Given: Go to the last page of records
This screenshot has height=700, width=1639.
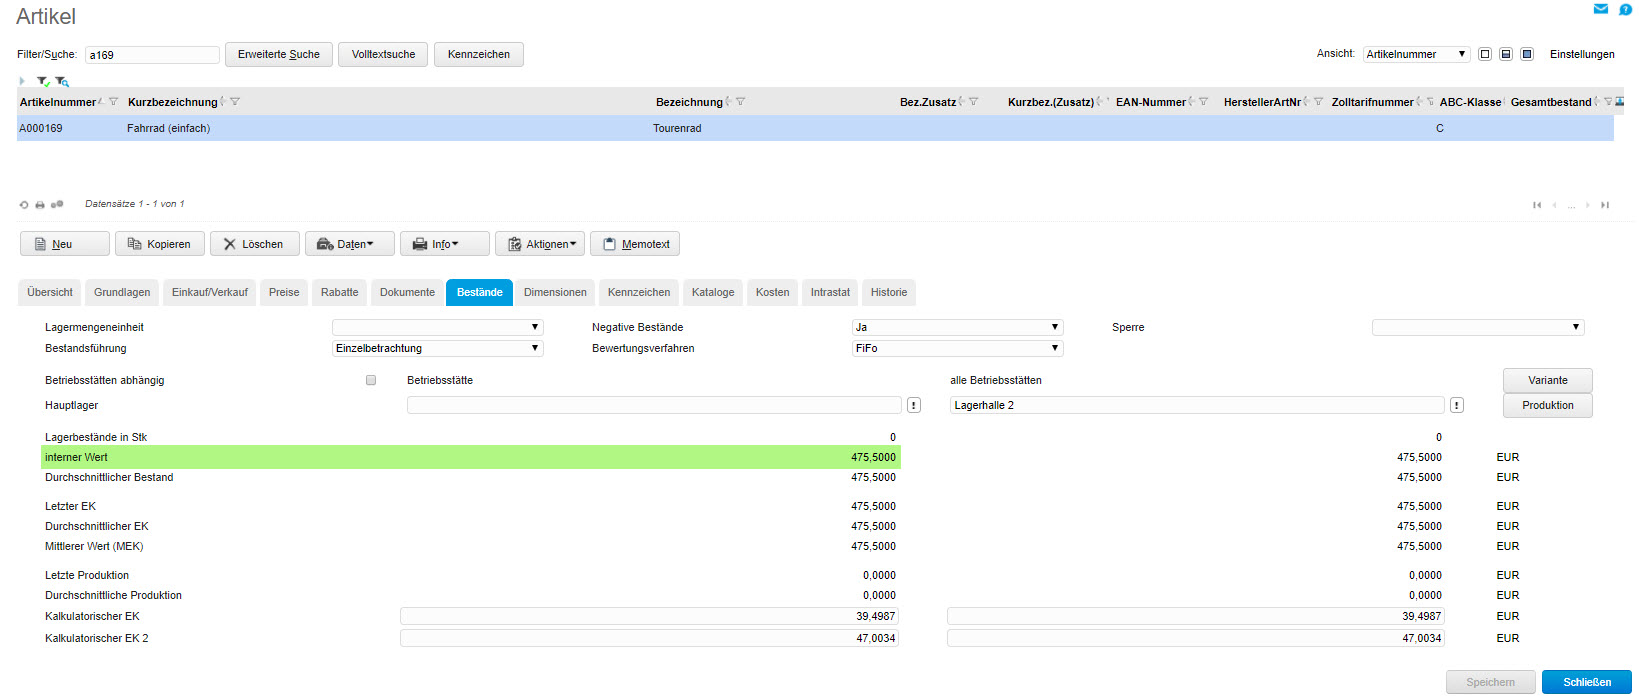Looking at the screenshot, I should tap(1605, 205).
